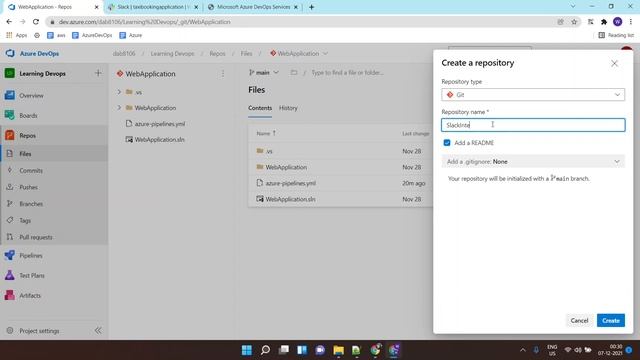
Task: Toggle the Add a README checkbox
Action: (x=447, y=143)
